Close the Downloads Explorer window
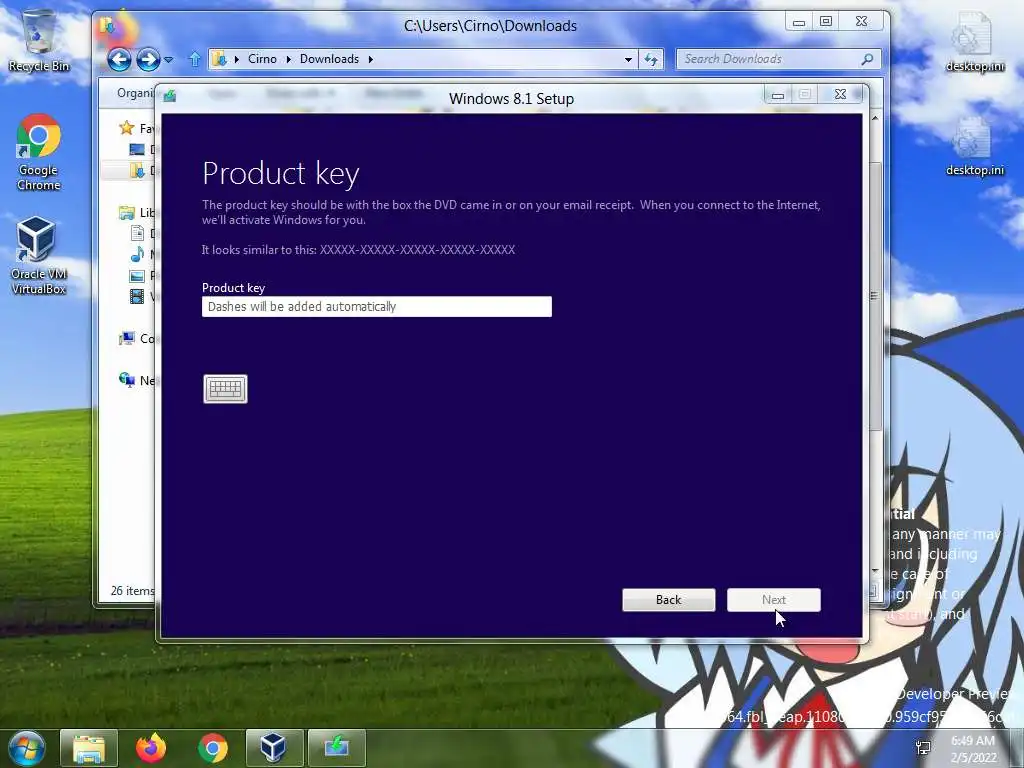The height and width of the screenshot is (768, 1024). point(862,22)
